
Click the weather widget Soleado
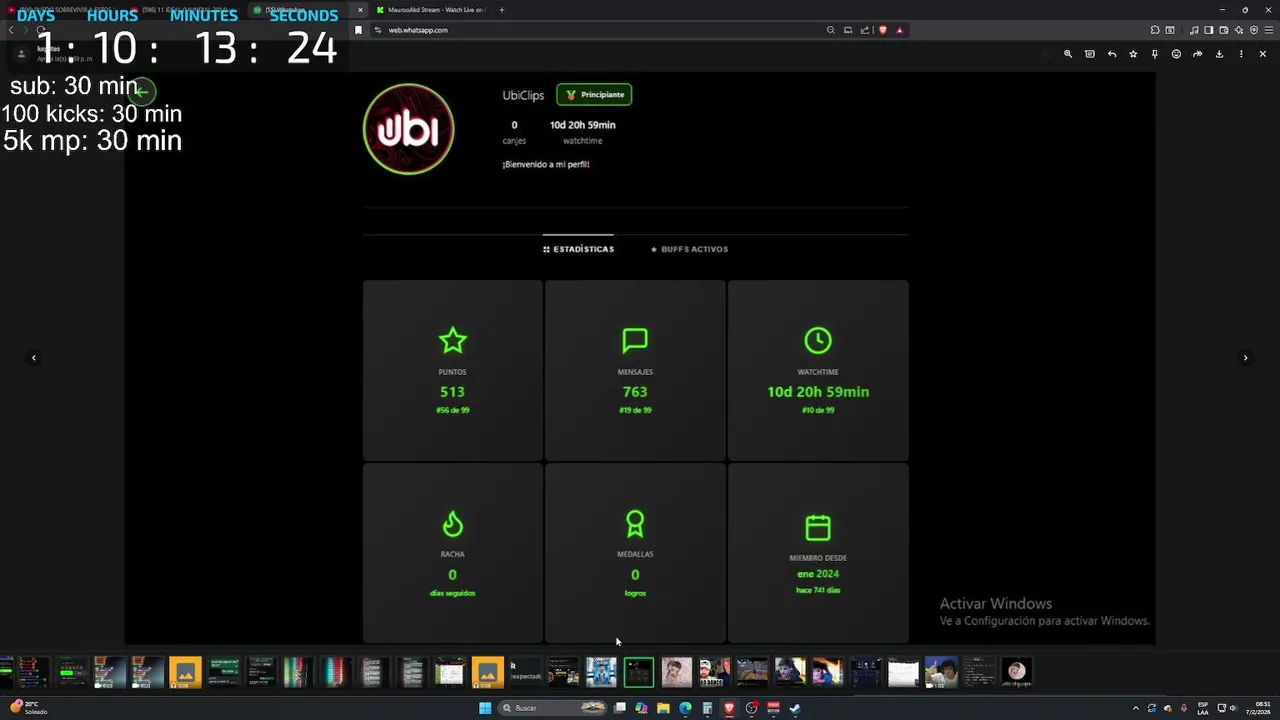point(28,708)
